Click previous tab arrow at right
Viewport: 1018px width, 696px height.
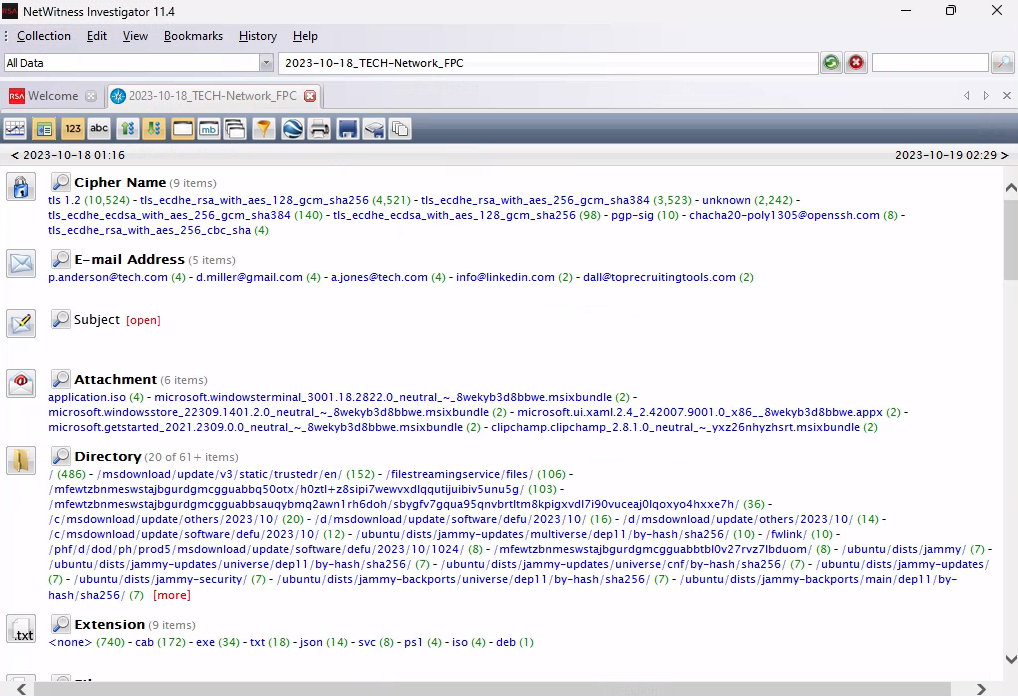[967, 96]
